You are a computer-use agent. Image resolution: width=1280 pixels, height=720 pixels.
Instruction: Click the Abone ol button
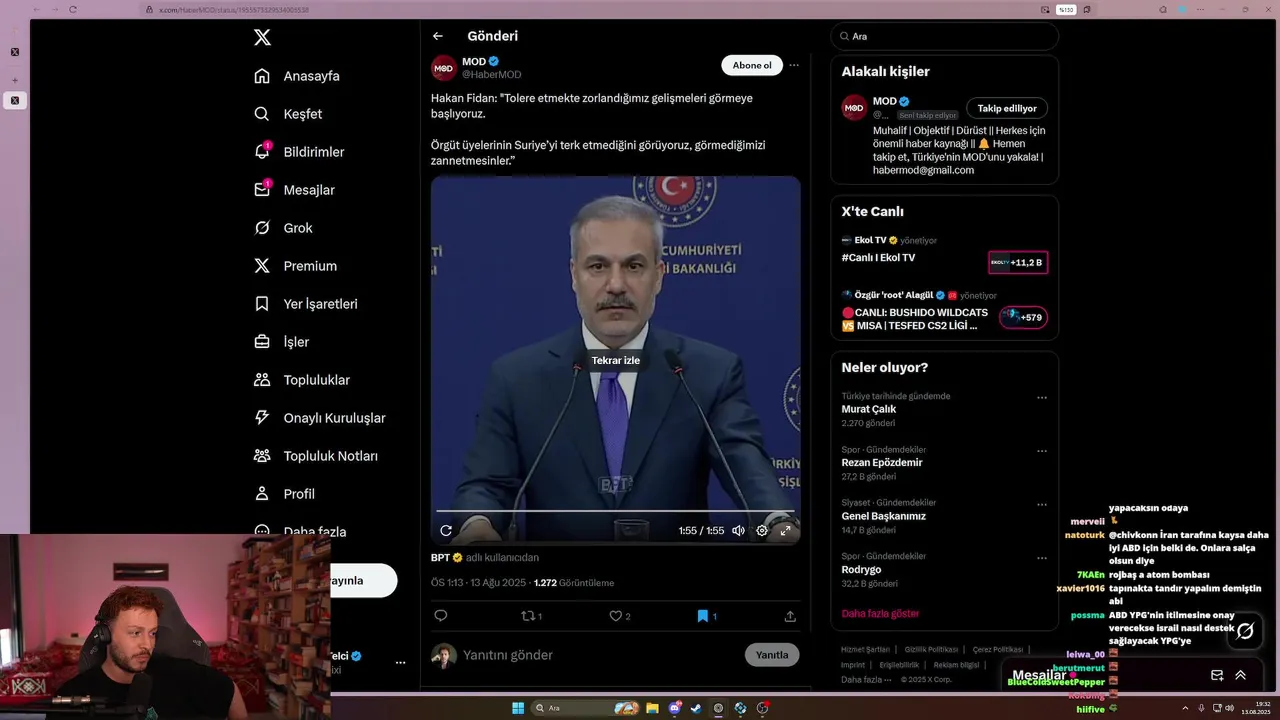(752, 65)
